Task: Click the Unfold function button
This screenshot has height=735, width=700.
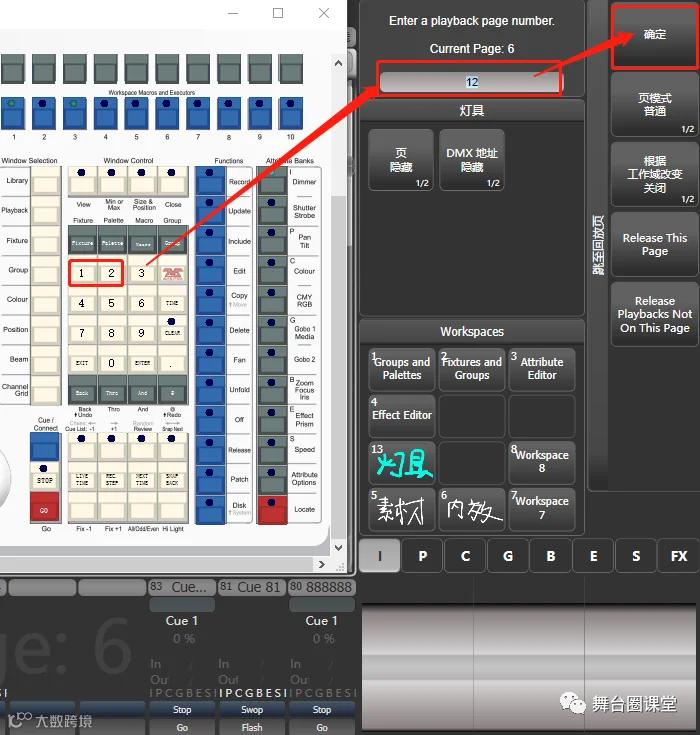Action: pyautogui.click(x=210, y=390)
